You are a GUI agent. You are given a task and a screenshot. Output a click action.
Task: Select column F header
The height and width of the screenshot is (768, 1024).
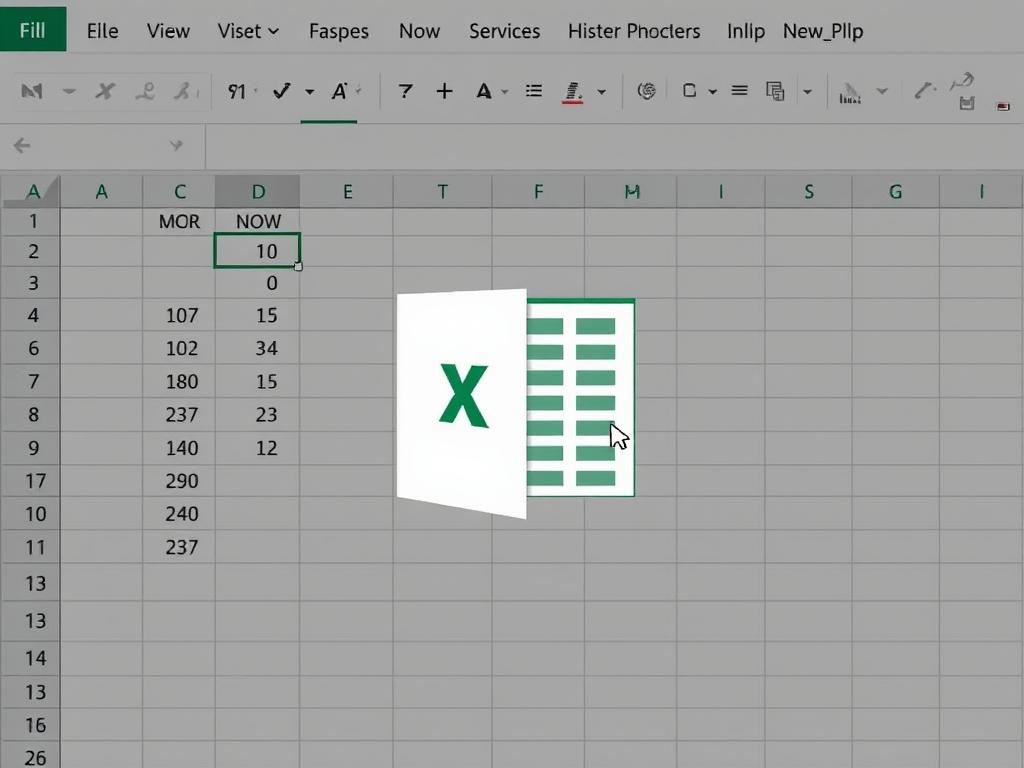537,191
